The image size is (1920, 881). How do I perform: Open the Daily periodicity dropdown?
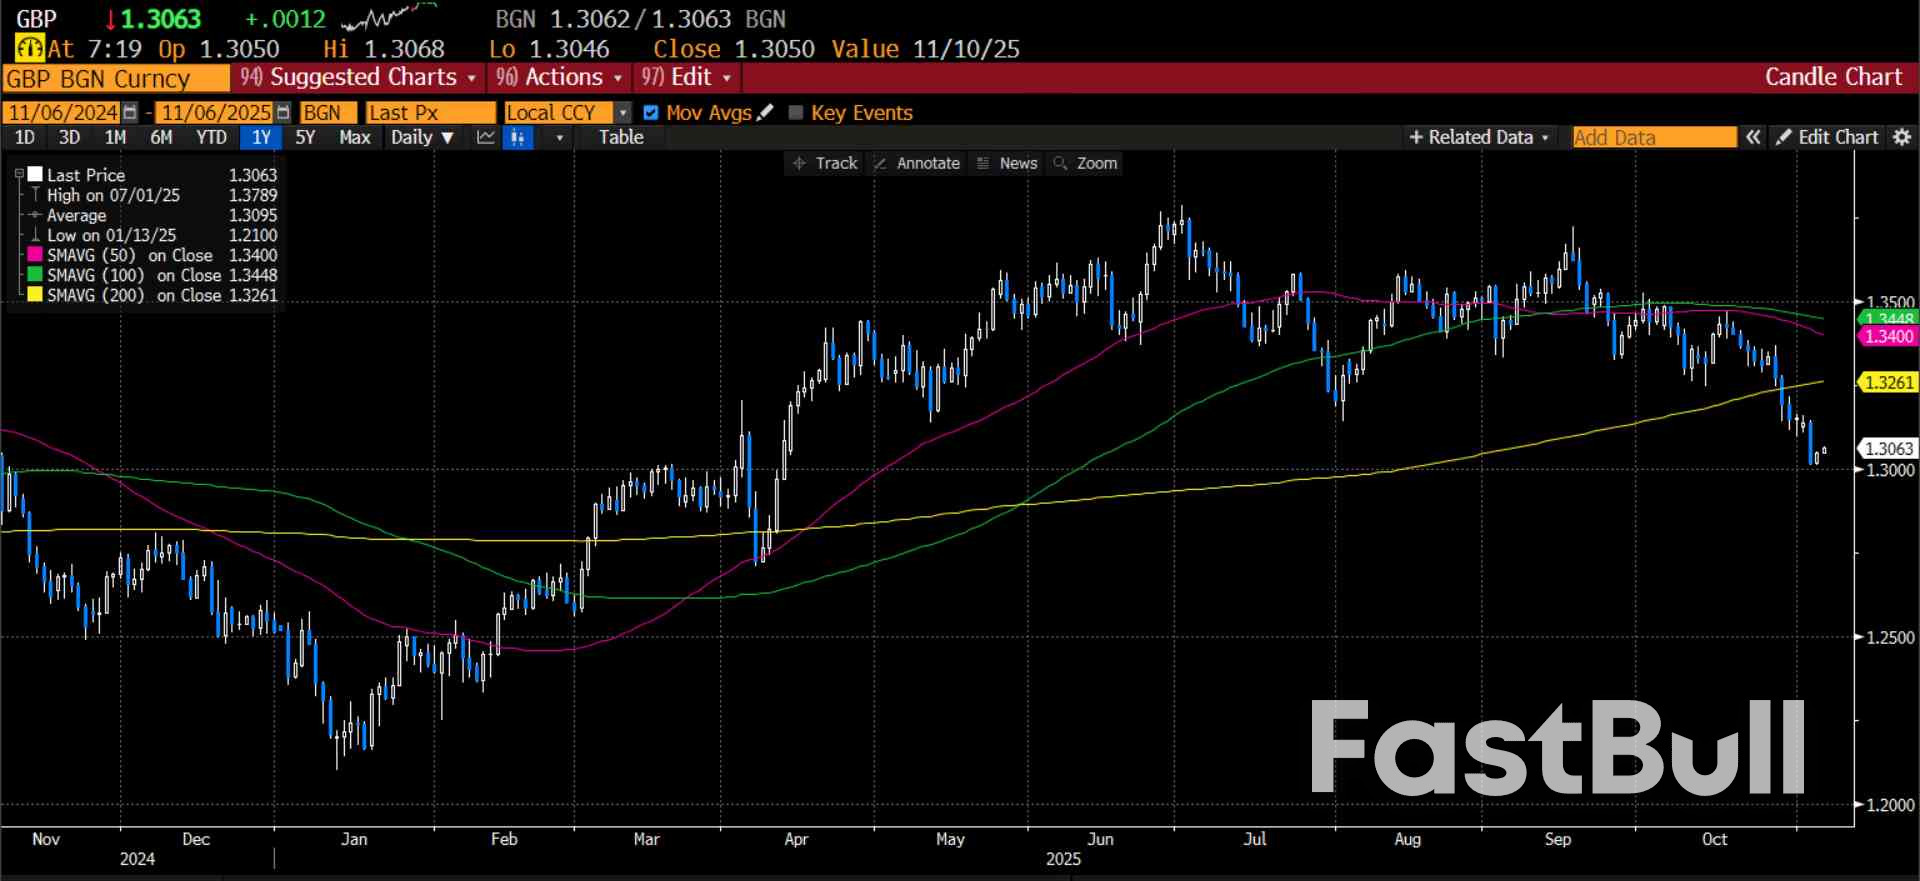(422, 138)
